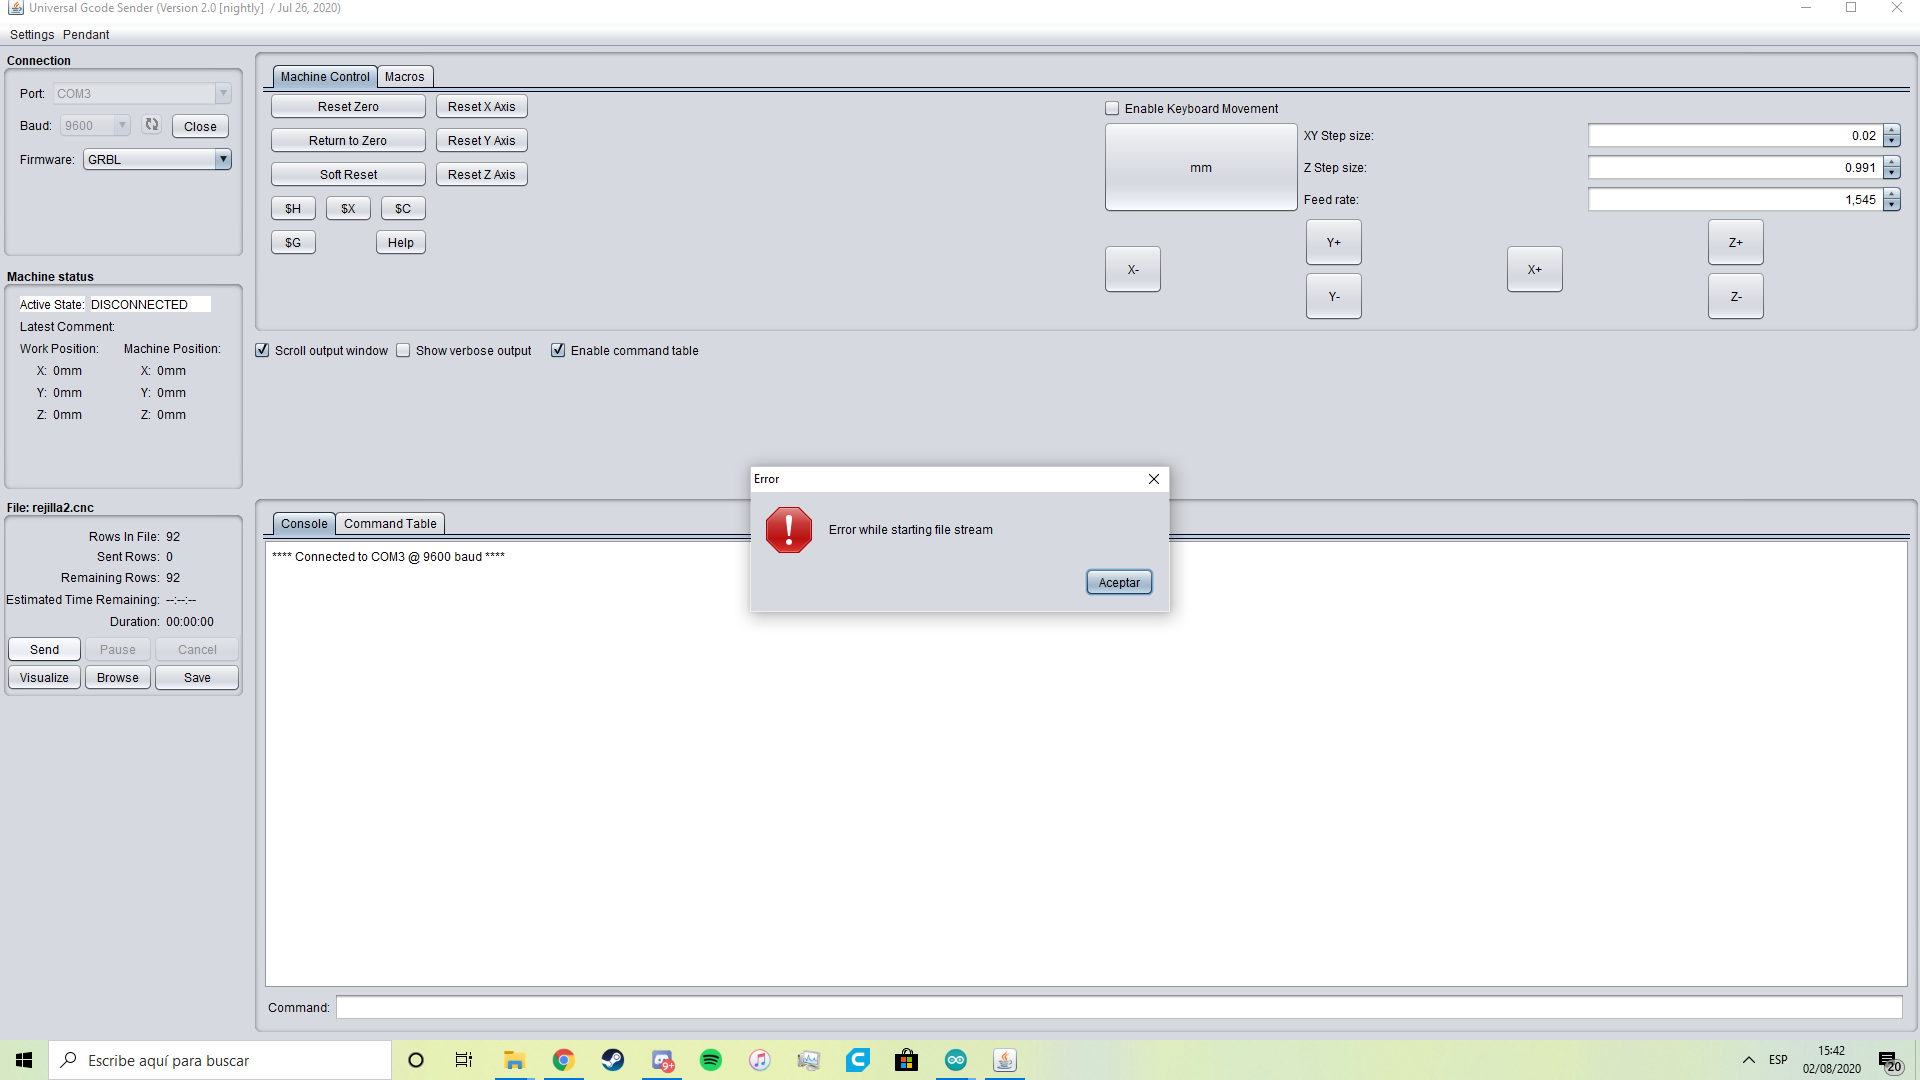The width and height of the screenshot is (1920, 1080).
Task: Open Spotify from the taskbar
Action: [x=711, y=1060]
